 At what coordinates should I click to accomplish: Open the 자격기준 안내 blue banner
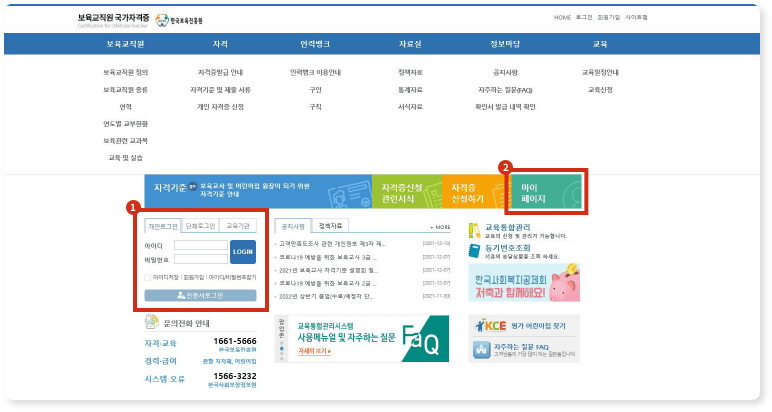coord(258,191)
